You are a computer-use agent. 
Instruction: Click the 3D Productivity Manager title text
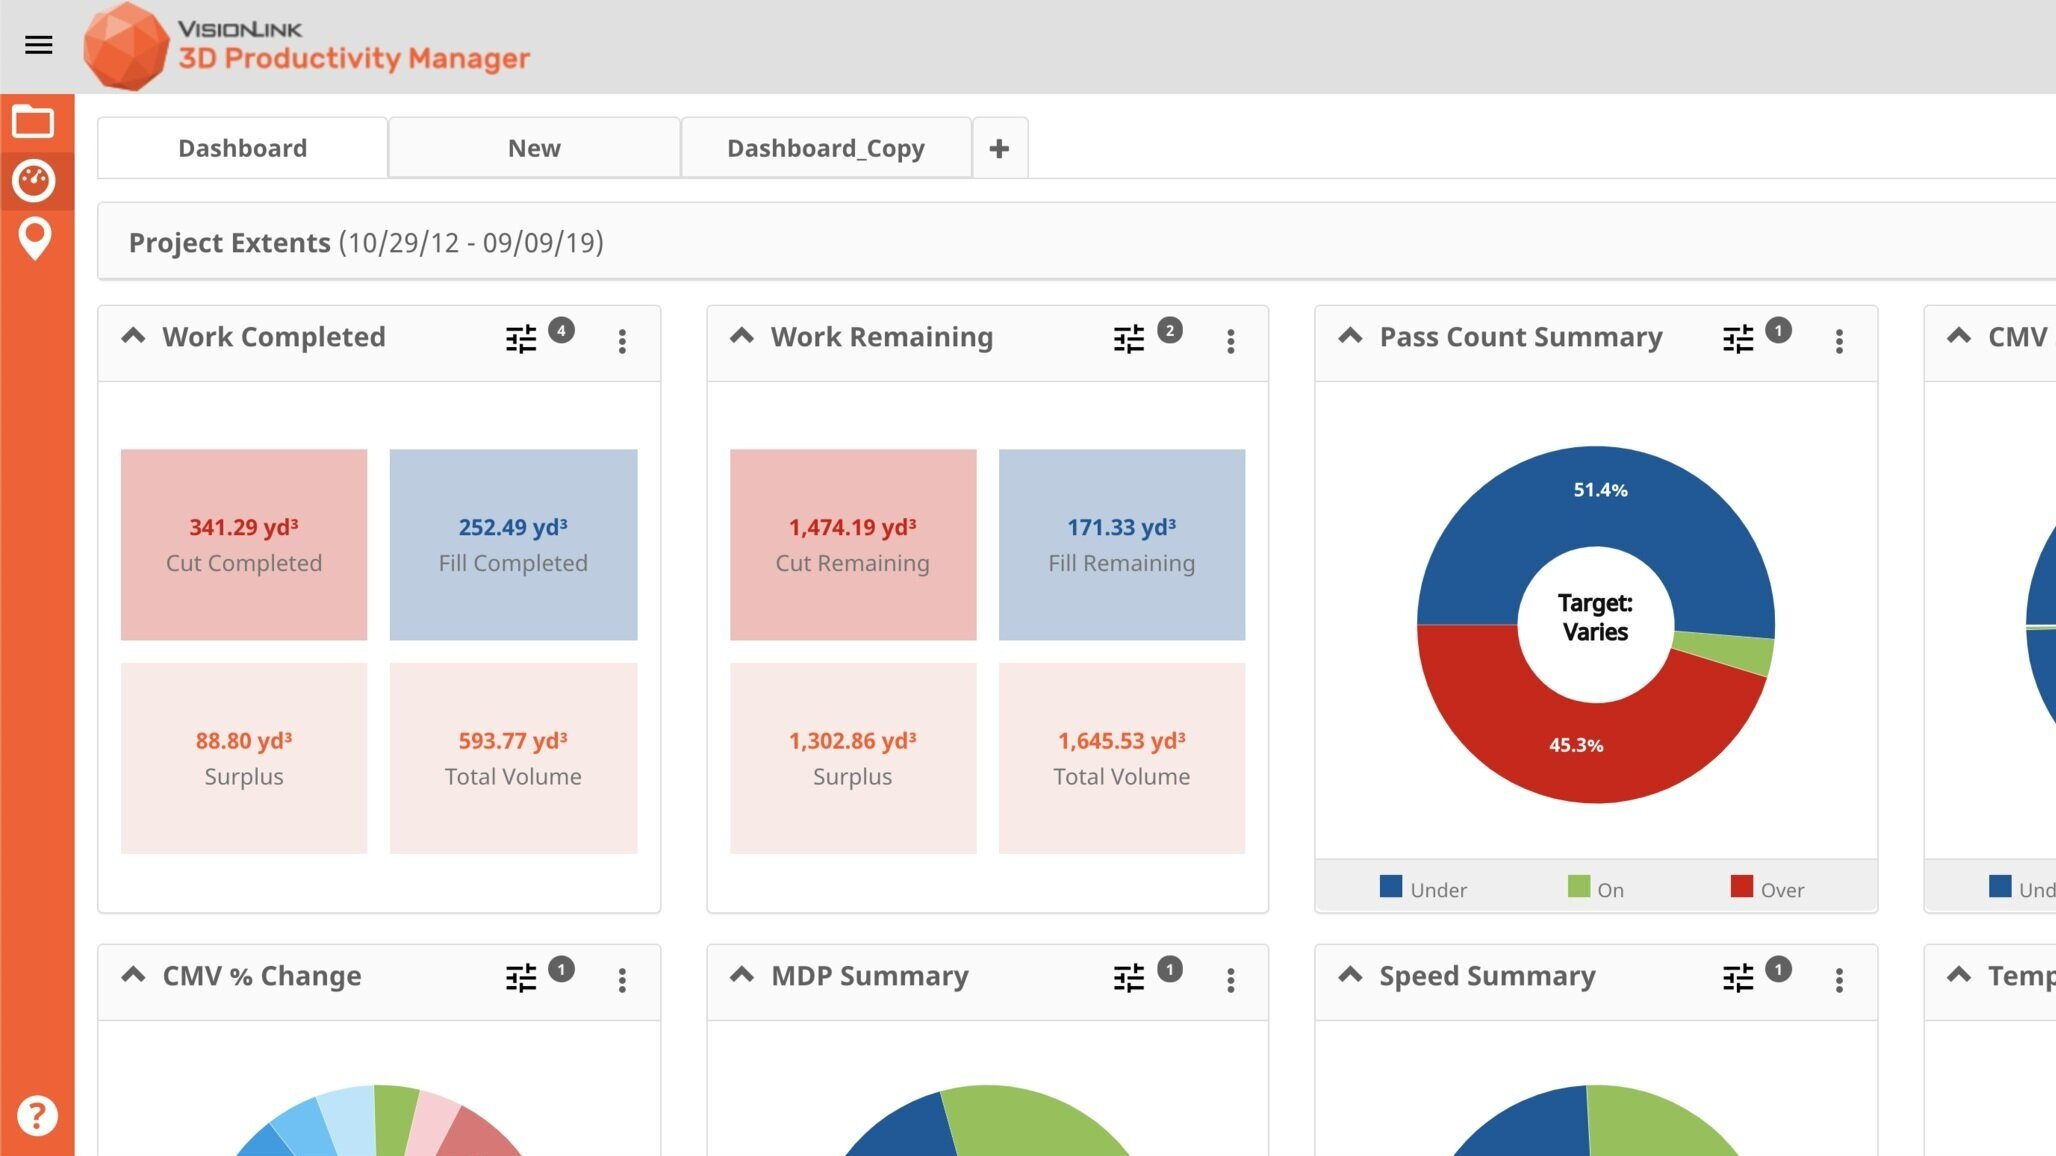(x=354, y=58)
